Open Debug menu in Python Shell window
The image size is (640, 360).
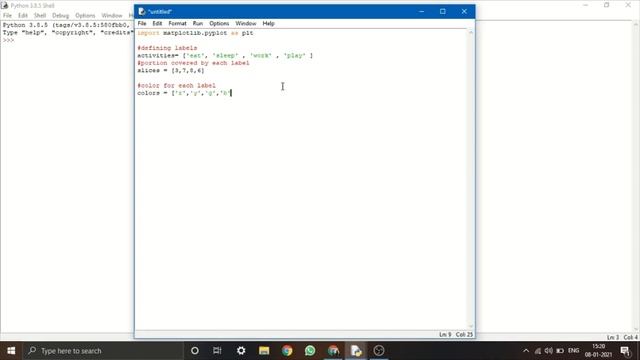[60, 16]
